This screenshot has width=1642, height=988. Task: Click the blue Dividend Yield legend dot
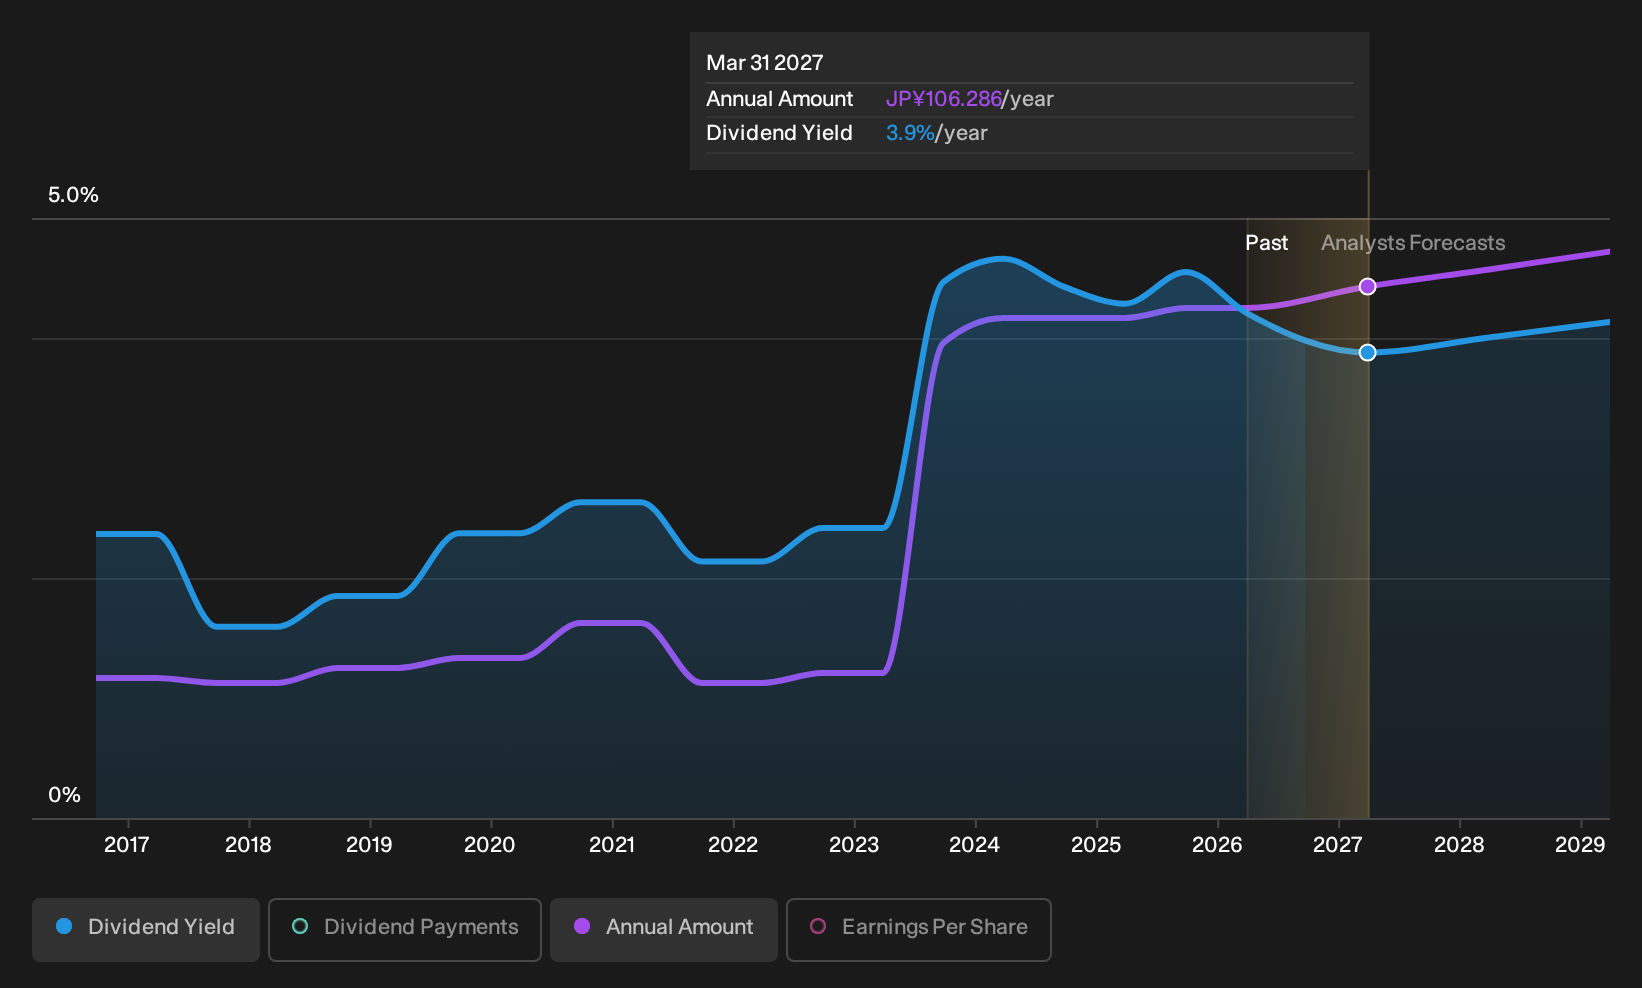click(64, 927)
